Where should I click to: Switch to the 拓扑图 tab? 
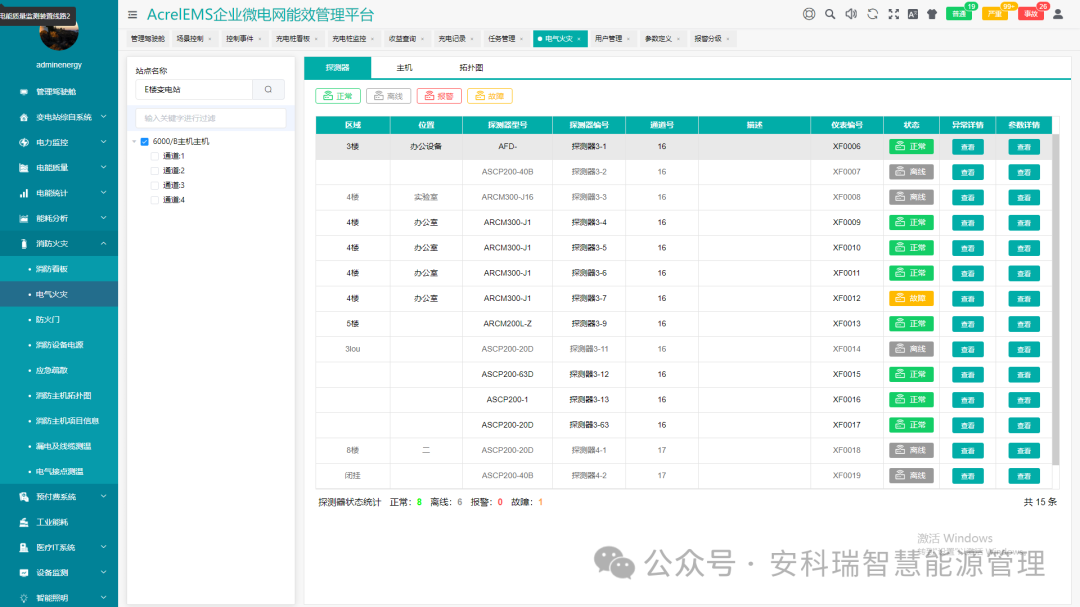[x=471, y=69]
